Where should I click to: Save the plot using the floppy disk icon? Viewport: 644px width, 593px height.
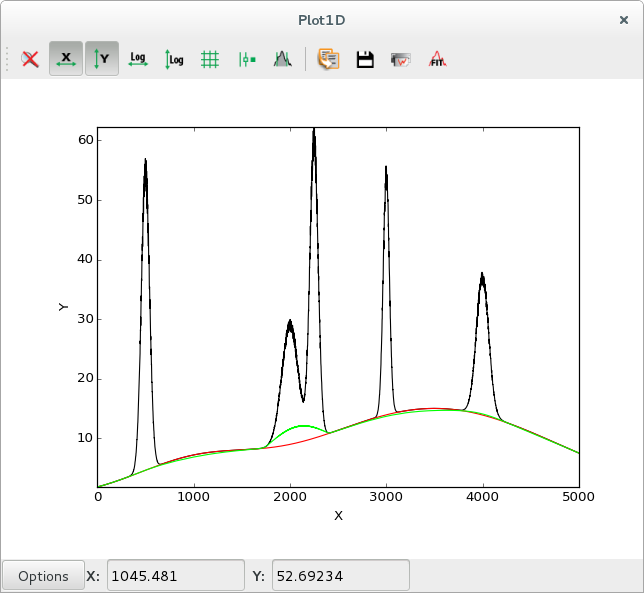(365, 59)
